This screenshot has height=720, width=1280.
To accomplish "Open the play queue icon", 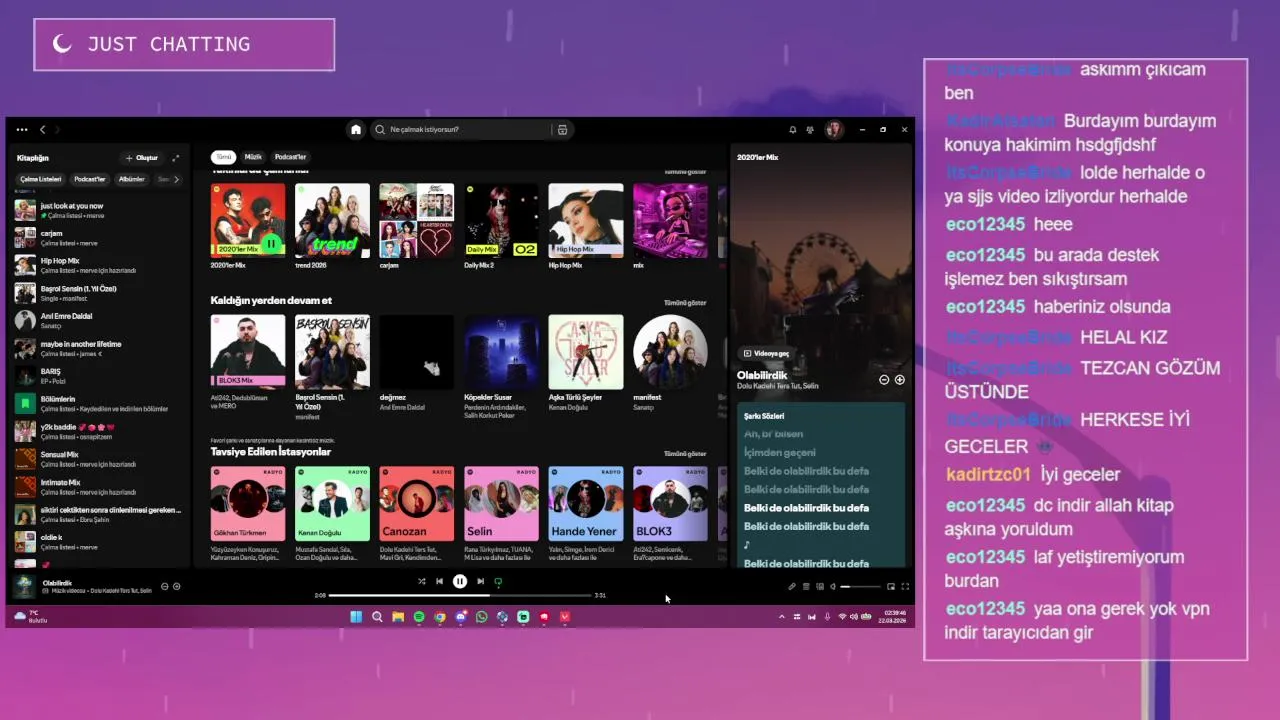I will pos(806,587).
